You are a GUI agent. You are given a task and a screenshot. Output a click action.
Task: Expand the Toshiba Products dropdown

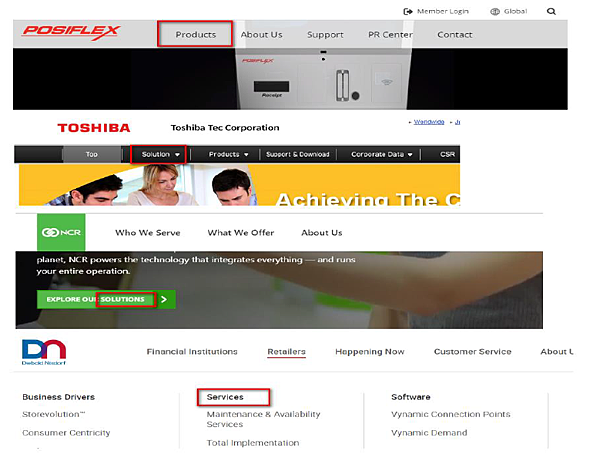(x=228, y=154)
